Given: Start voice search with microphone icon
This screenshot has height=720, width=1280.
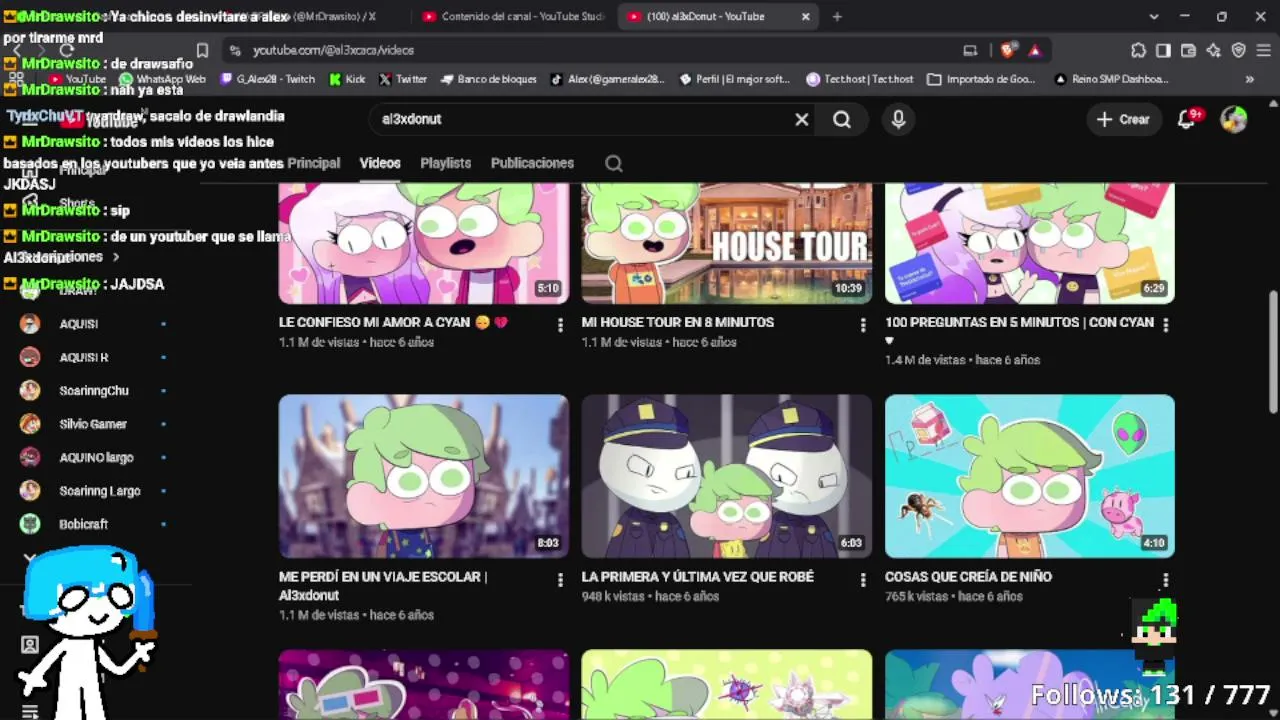Looking at the screenshot, I should point(898,119).
